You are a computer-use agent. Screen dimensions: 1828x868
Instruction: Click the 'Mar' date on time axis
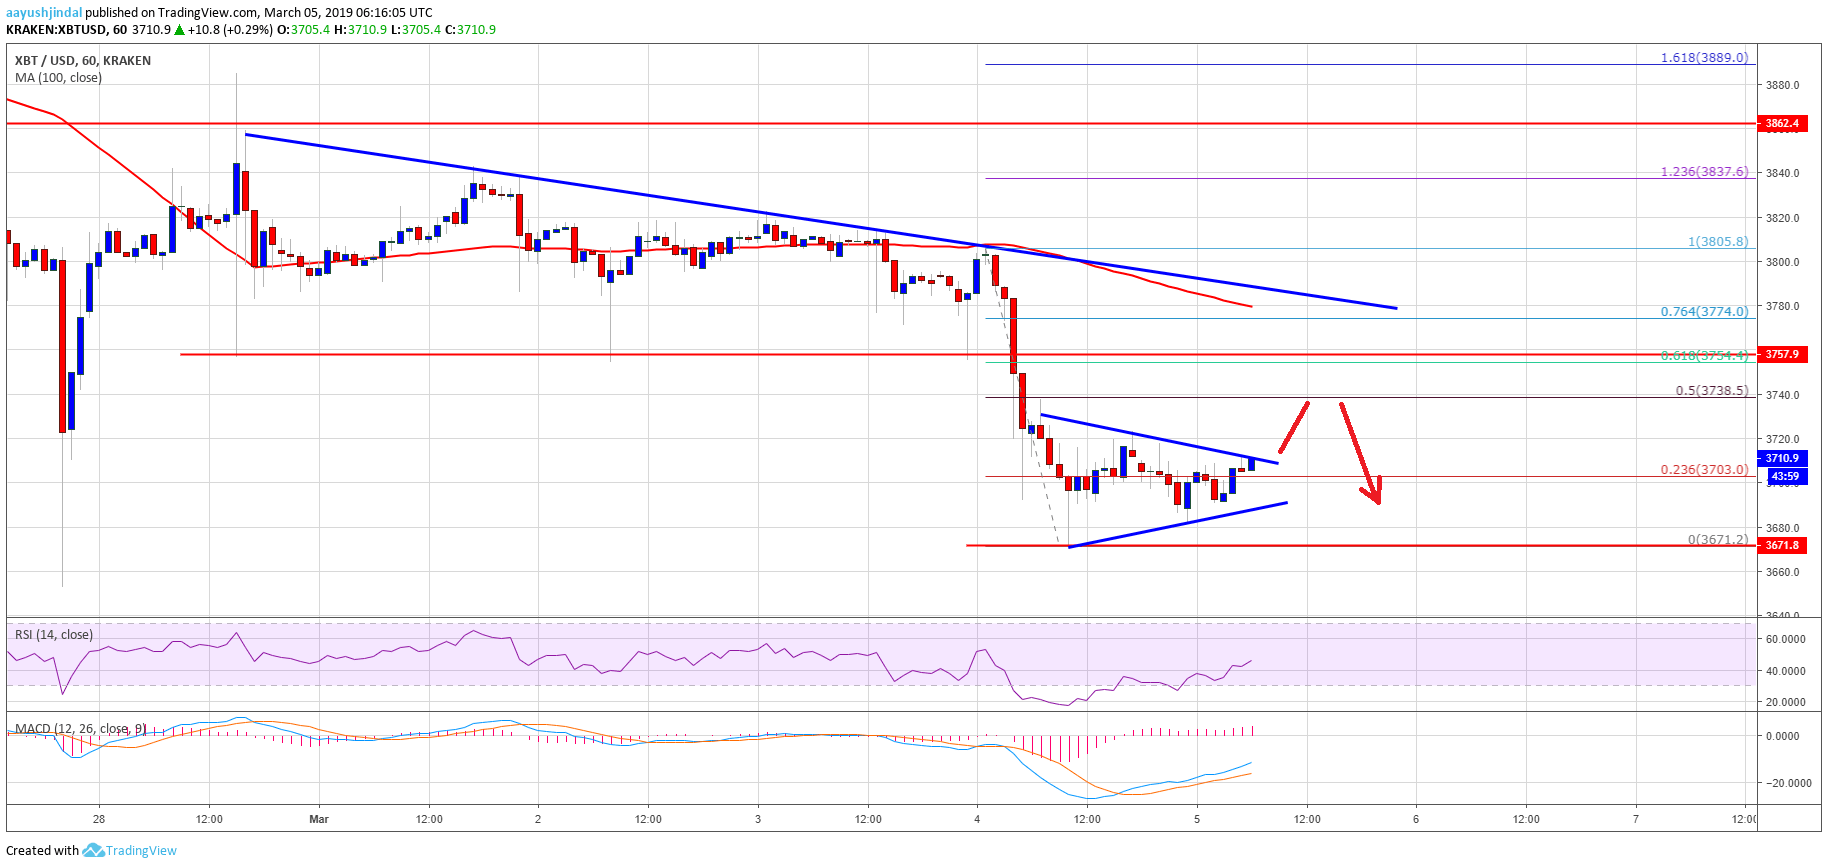319,819
